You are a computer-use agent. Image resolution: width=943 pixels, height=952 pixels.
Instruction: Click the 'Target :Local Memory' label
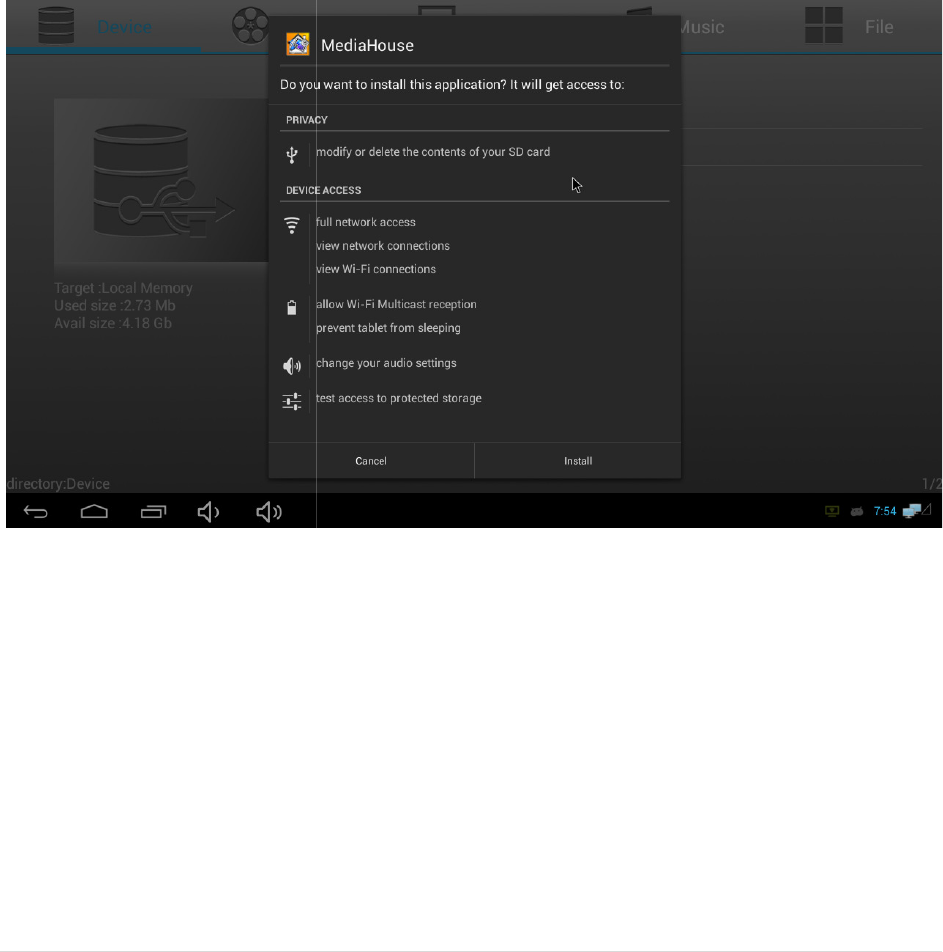coord(123,288)
